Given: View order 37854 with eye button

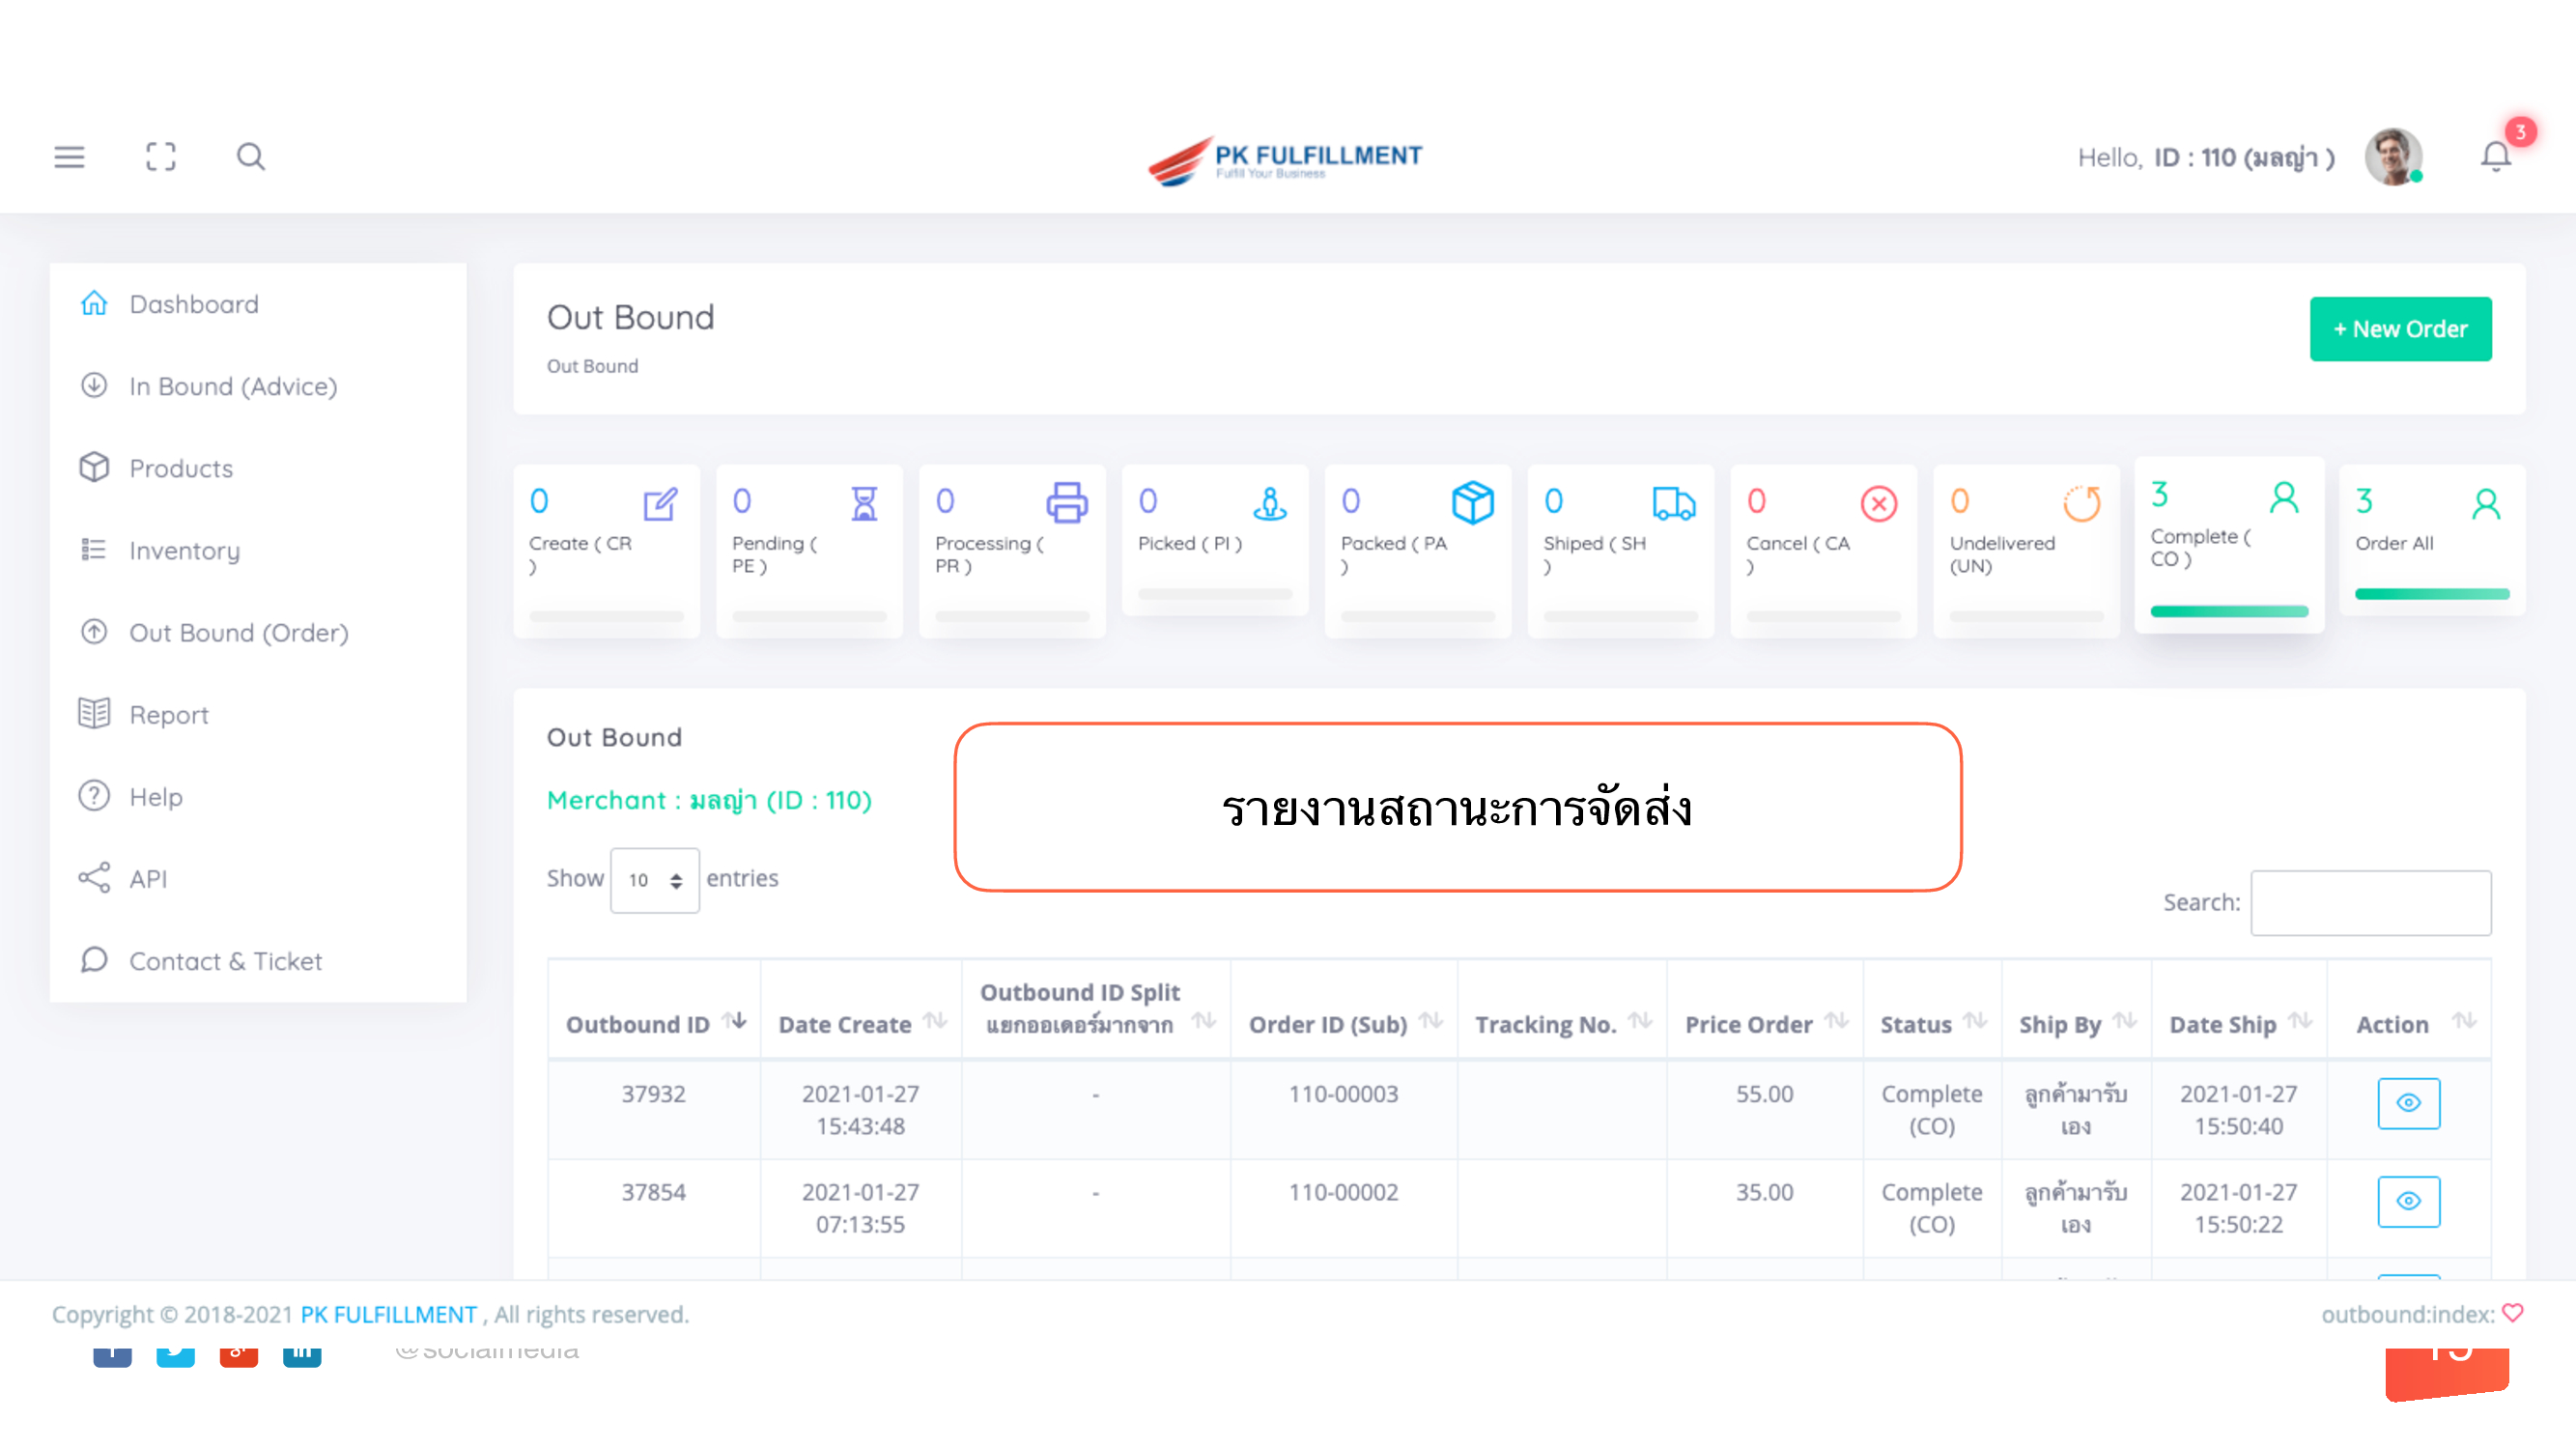Looking at the screenshot, I should (x=2407, y=1200).
